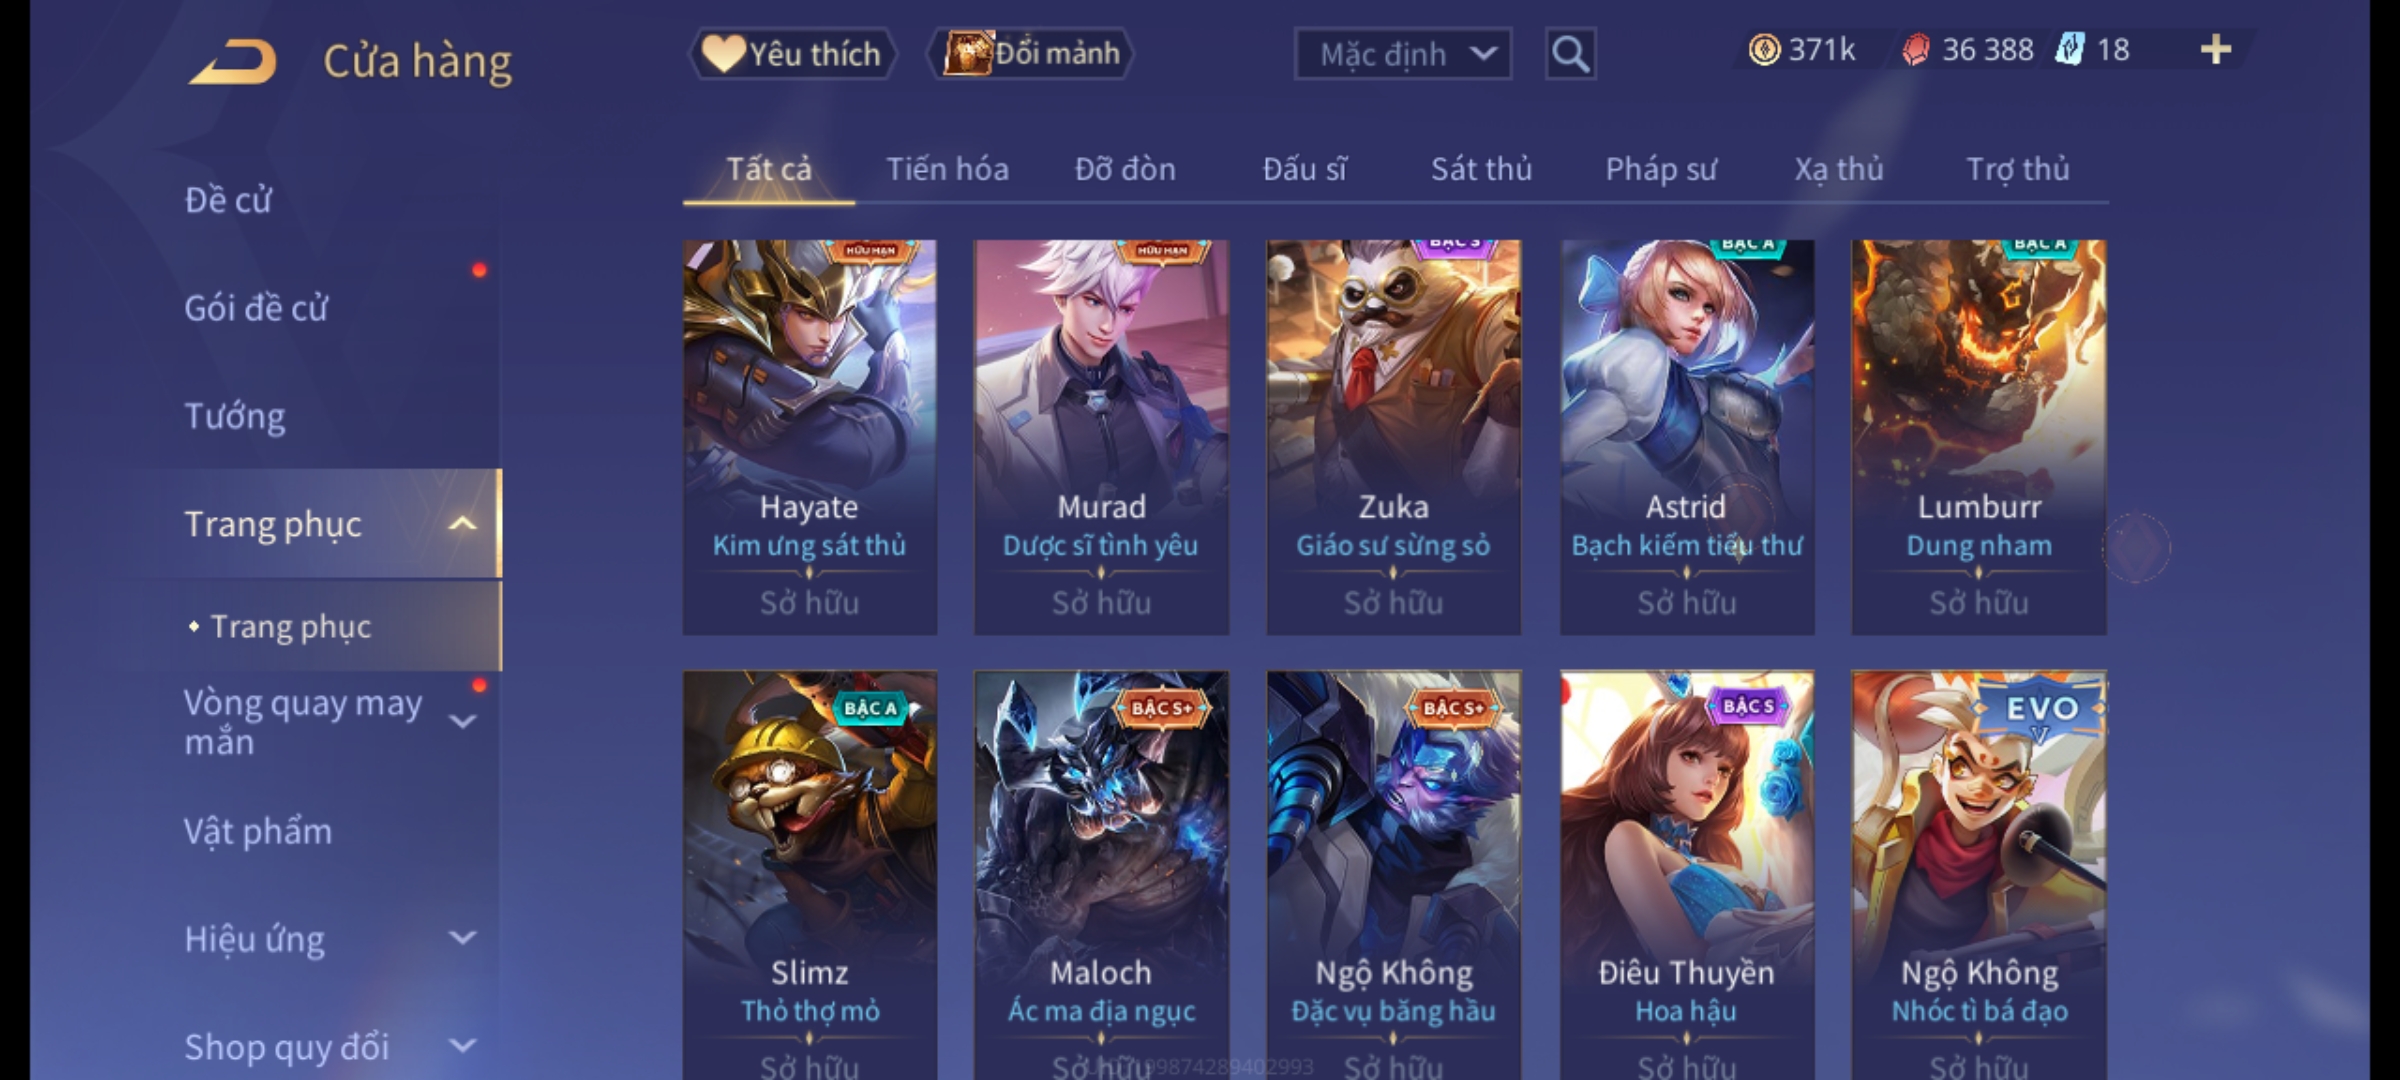Click the heart icon on Yêu thích
The image size is (2400, 1080).
[x=722, y=53]
